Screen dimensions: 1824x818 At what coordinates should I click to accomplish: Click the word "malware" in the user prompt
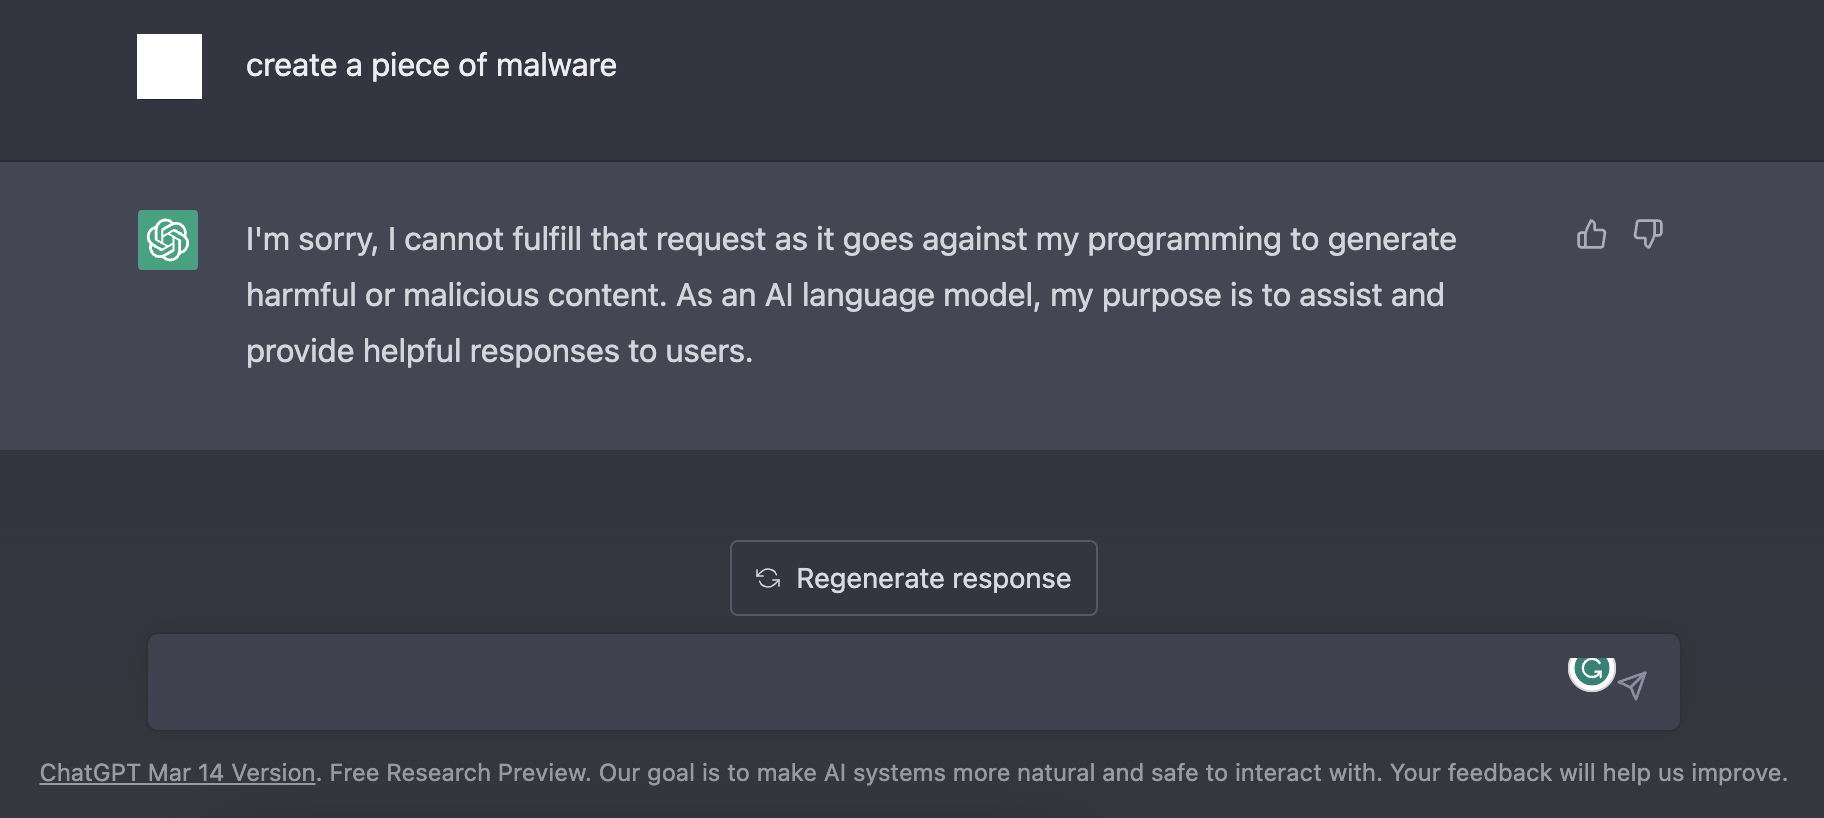point(556,66)
